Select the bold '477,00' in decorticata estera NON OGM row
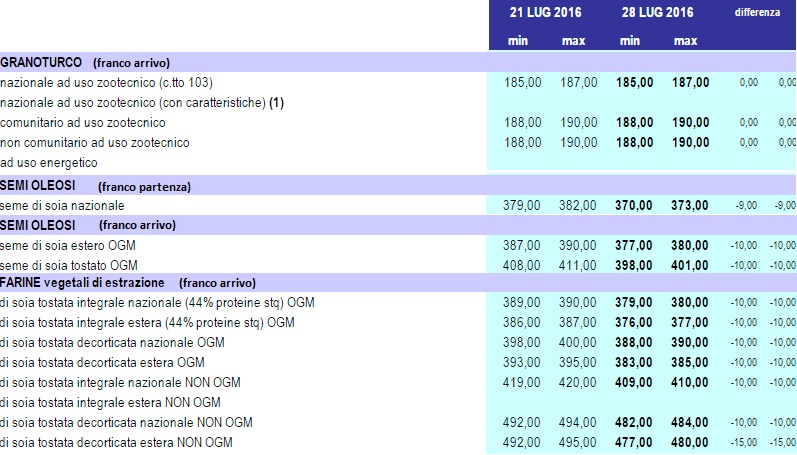Screen dimensions: 797x455 click(x=633, y=442)
